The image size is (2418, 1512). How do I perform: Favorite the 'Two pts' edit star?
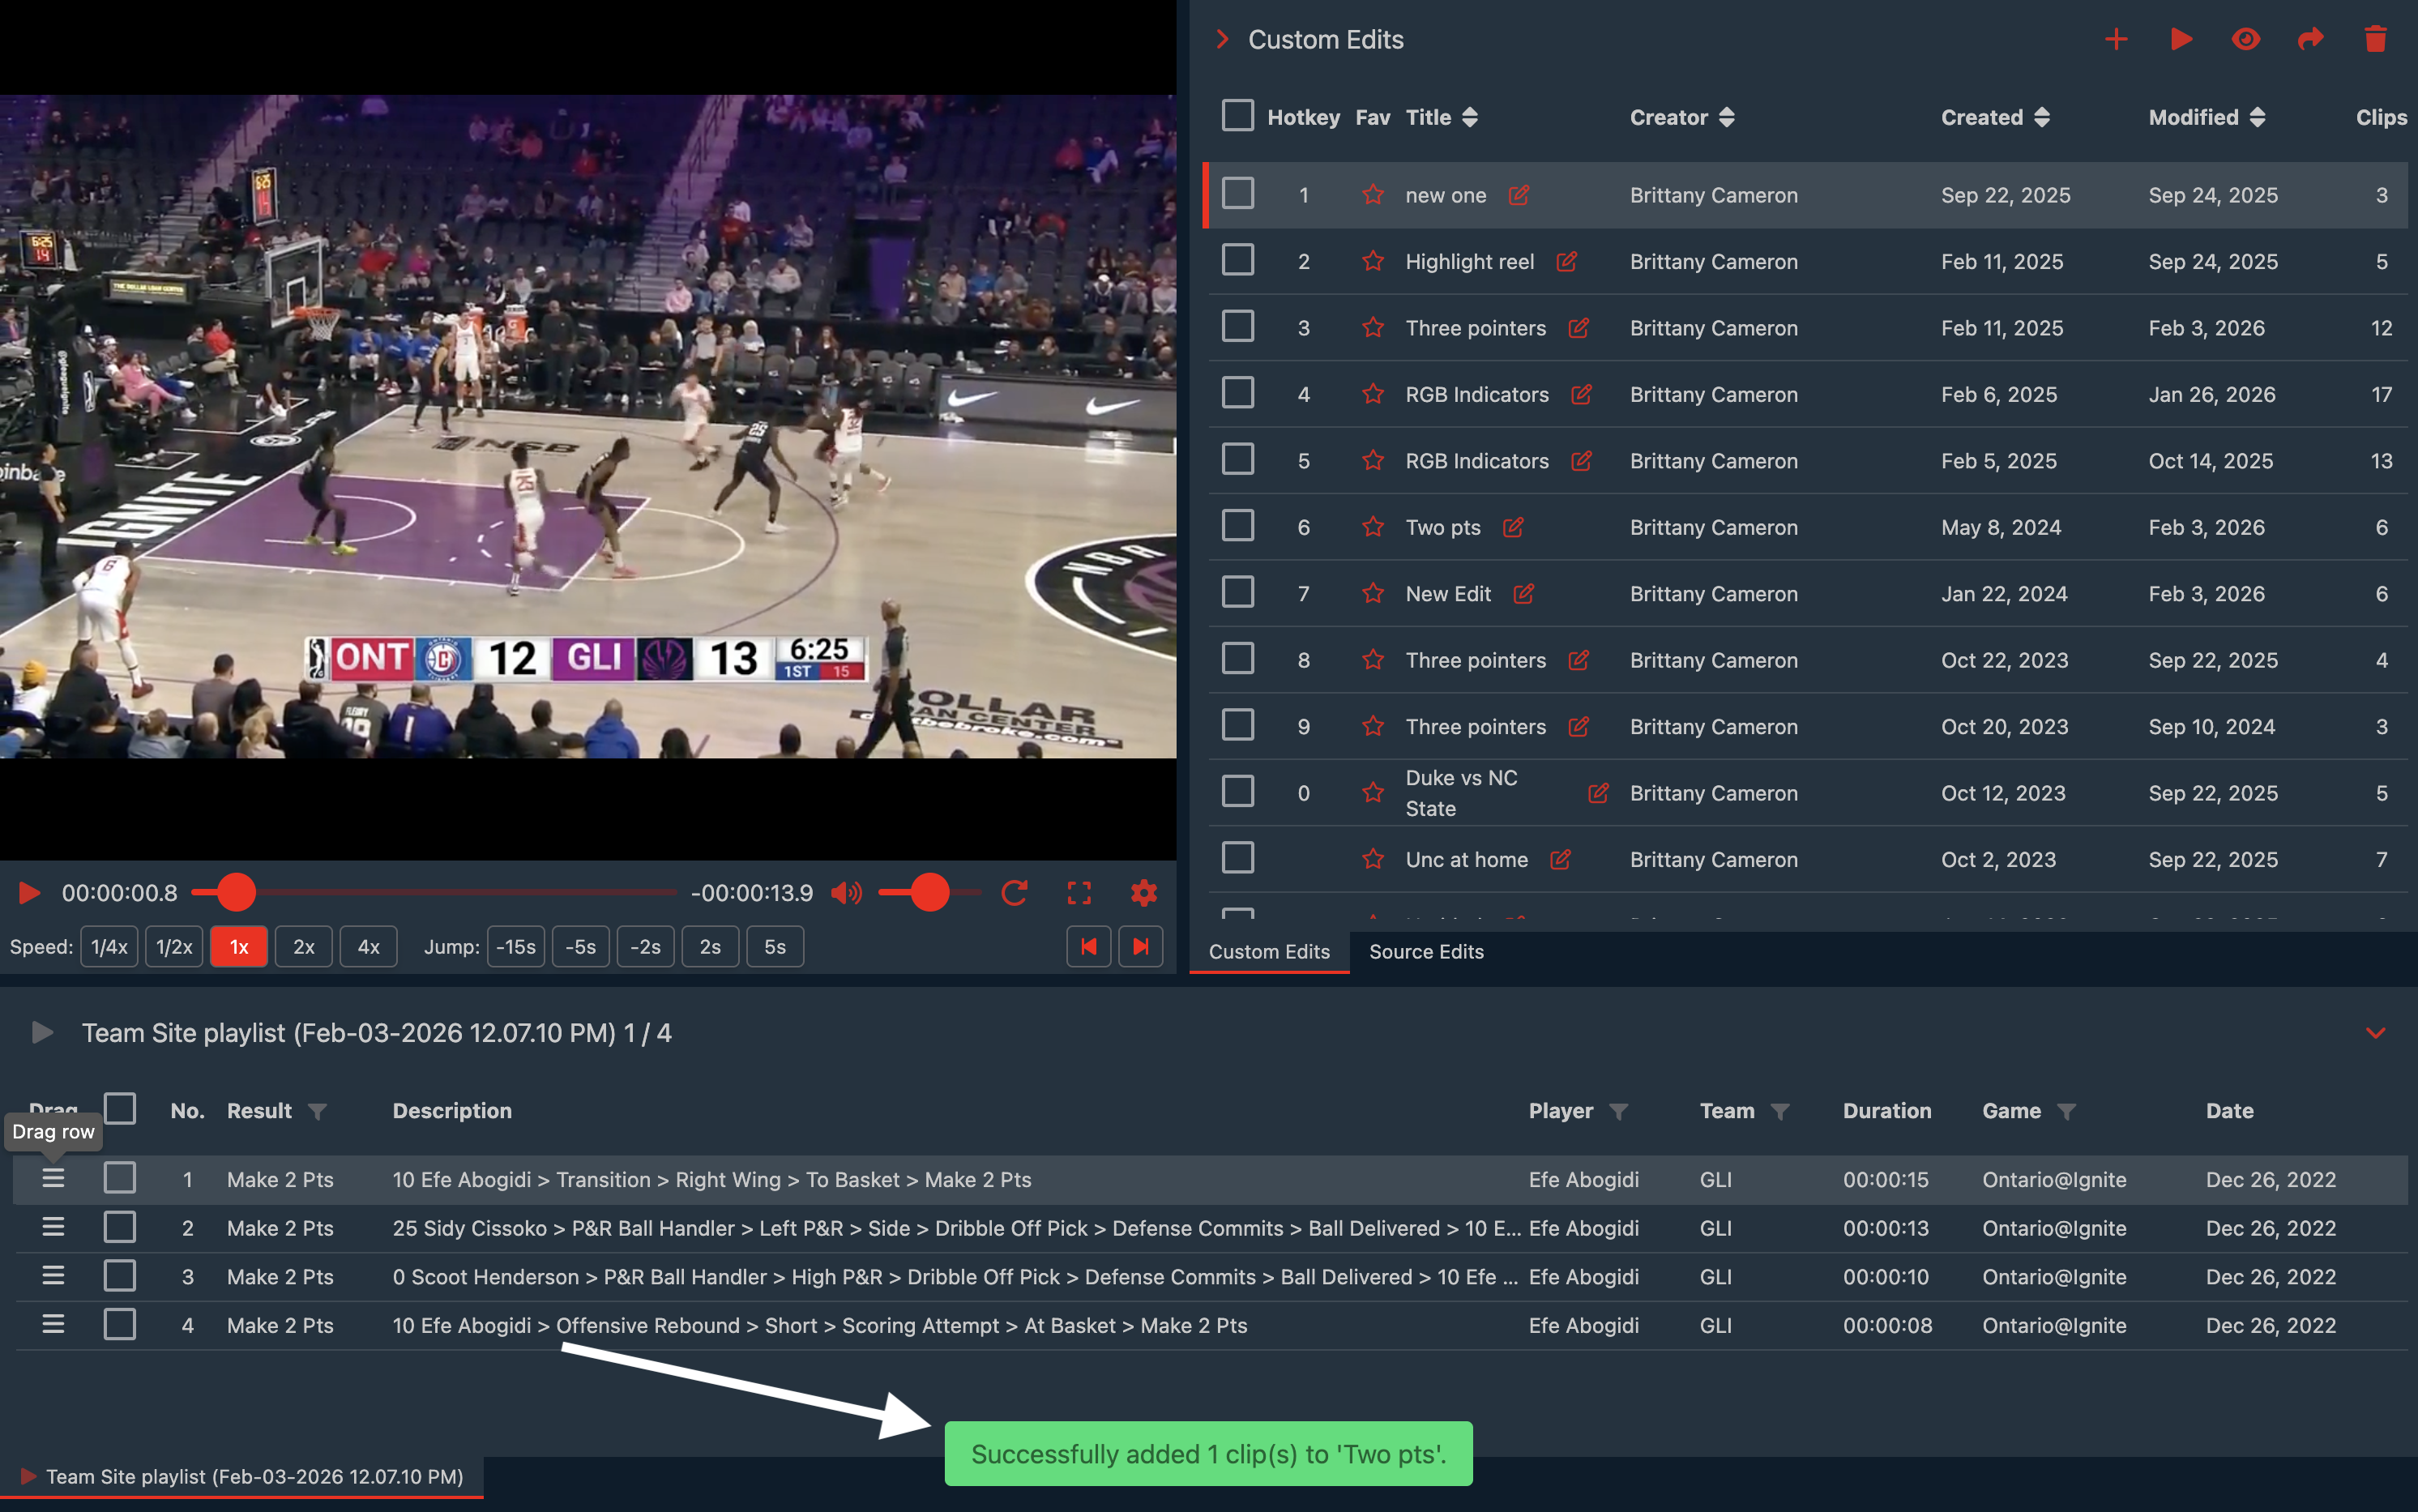(1372, 527)
